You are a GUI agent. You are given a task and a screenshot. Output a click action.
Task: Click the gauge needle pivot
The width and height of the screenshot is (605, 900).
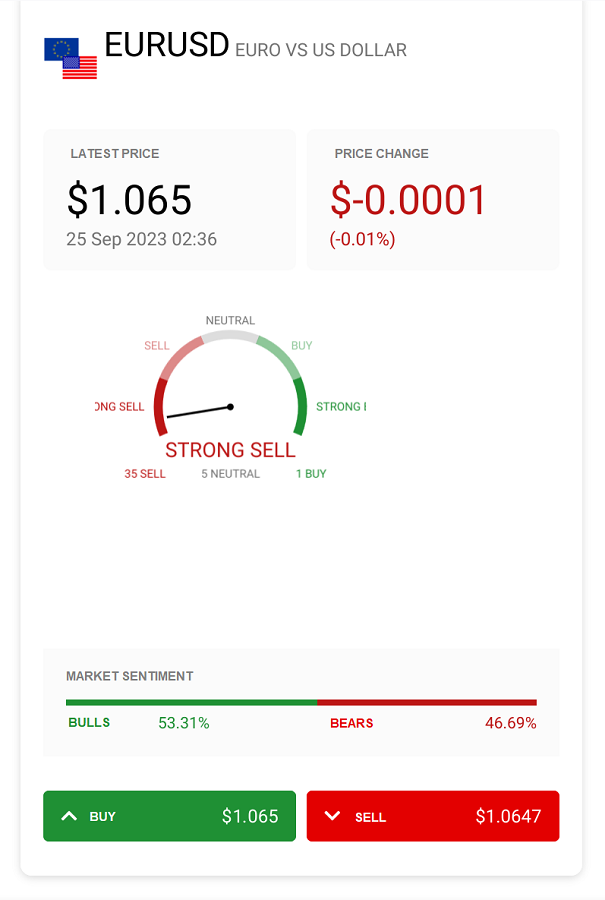(230, 406)
